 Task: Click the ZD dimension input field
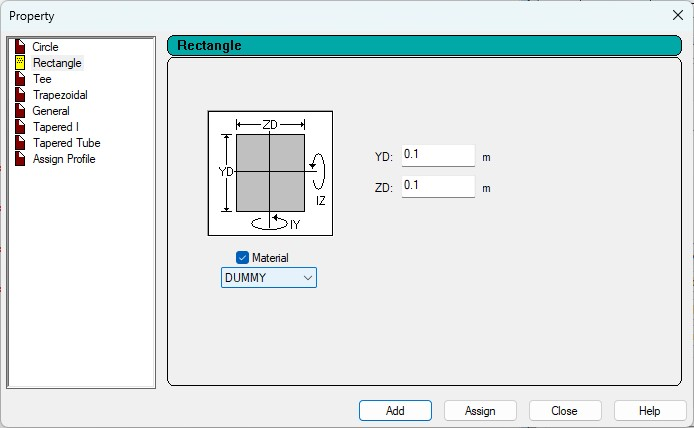[437, 186]
